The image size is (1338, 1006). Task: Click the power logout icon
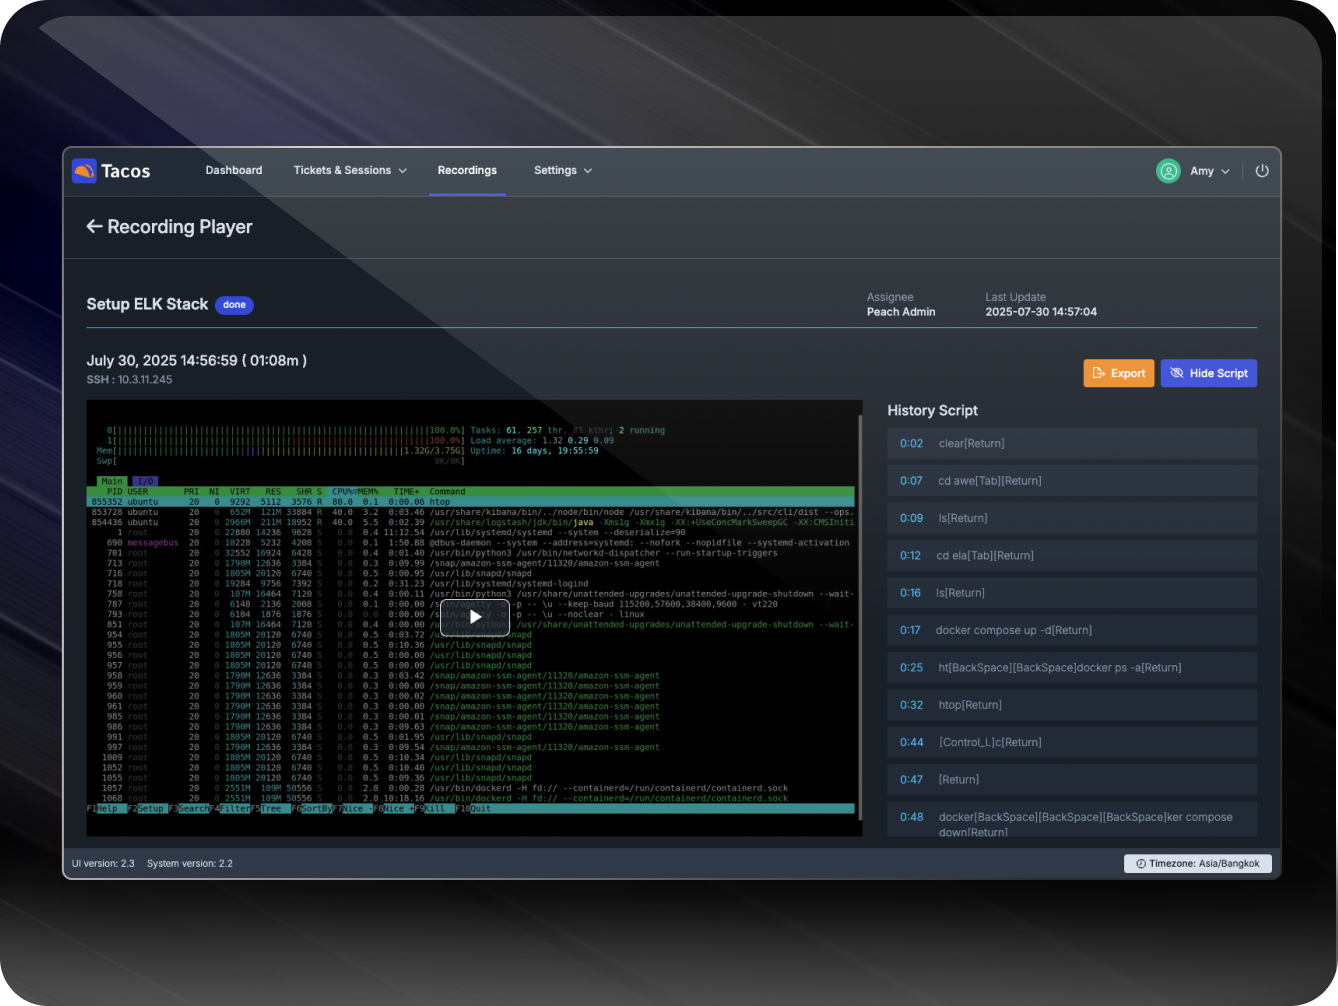coord(1262,171)
